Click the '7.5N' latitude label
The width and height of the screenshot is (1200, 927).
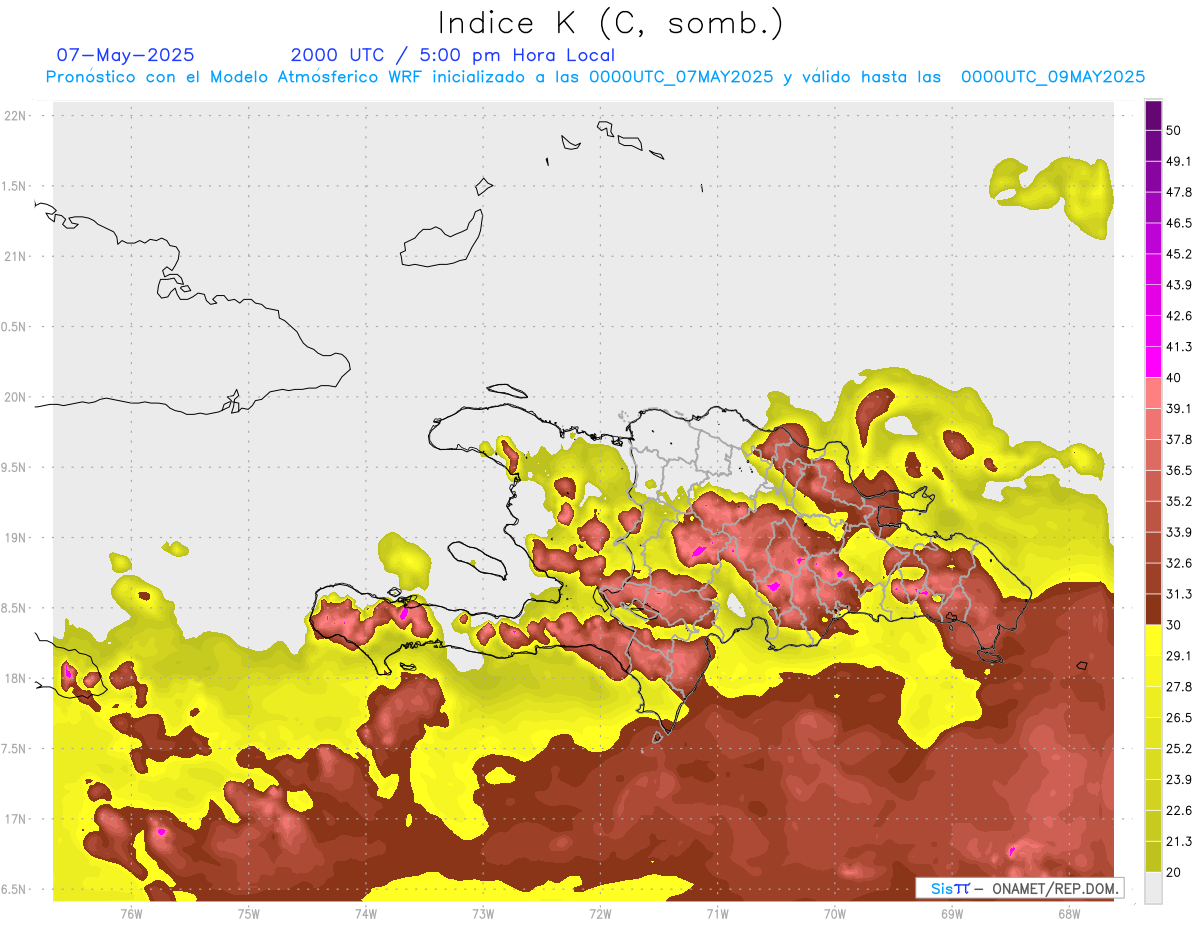(x=15, y=748)
